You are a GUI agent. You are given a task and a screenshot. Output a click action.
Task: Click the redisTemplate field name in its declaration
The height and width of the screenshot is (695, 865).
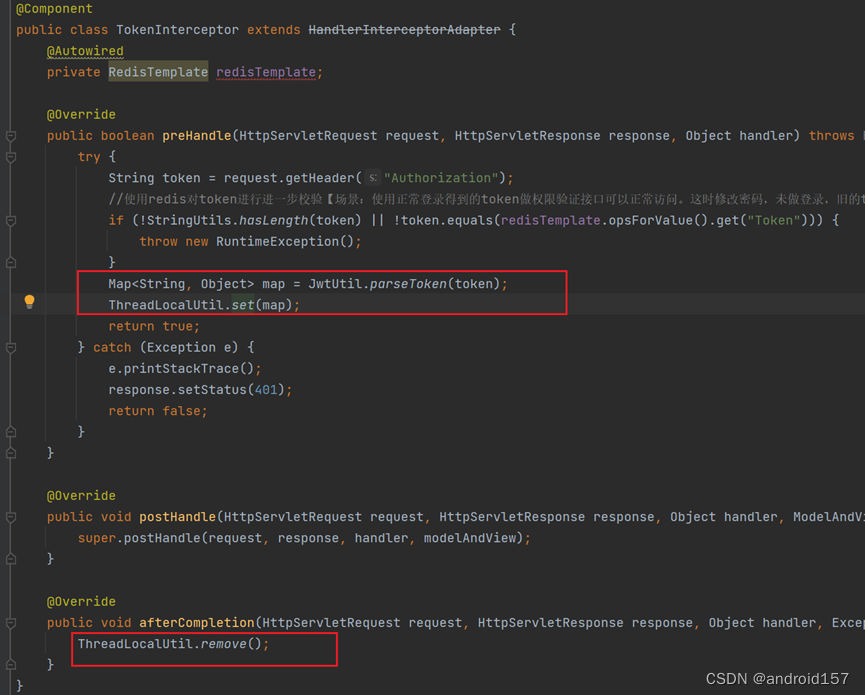tap(266, 72)
